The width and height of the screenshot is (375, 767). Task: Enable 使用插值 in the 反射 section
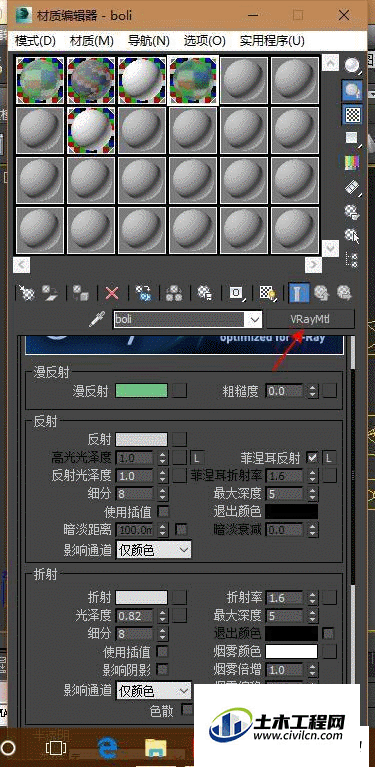[x=163, y=512]
